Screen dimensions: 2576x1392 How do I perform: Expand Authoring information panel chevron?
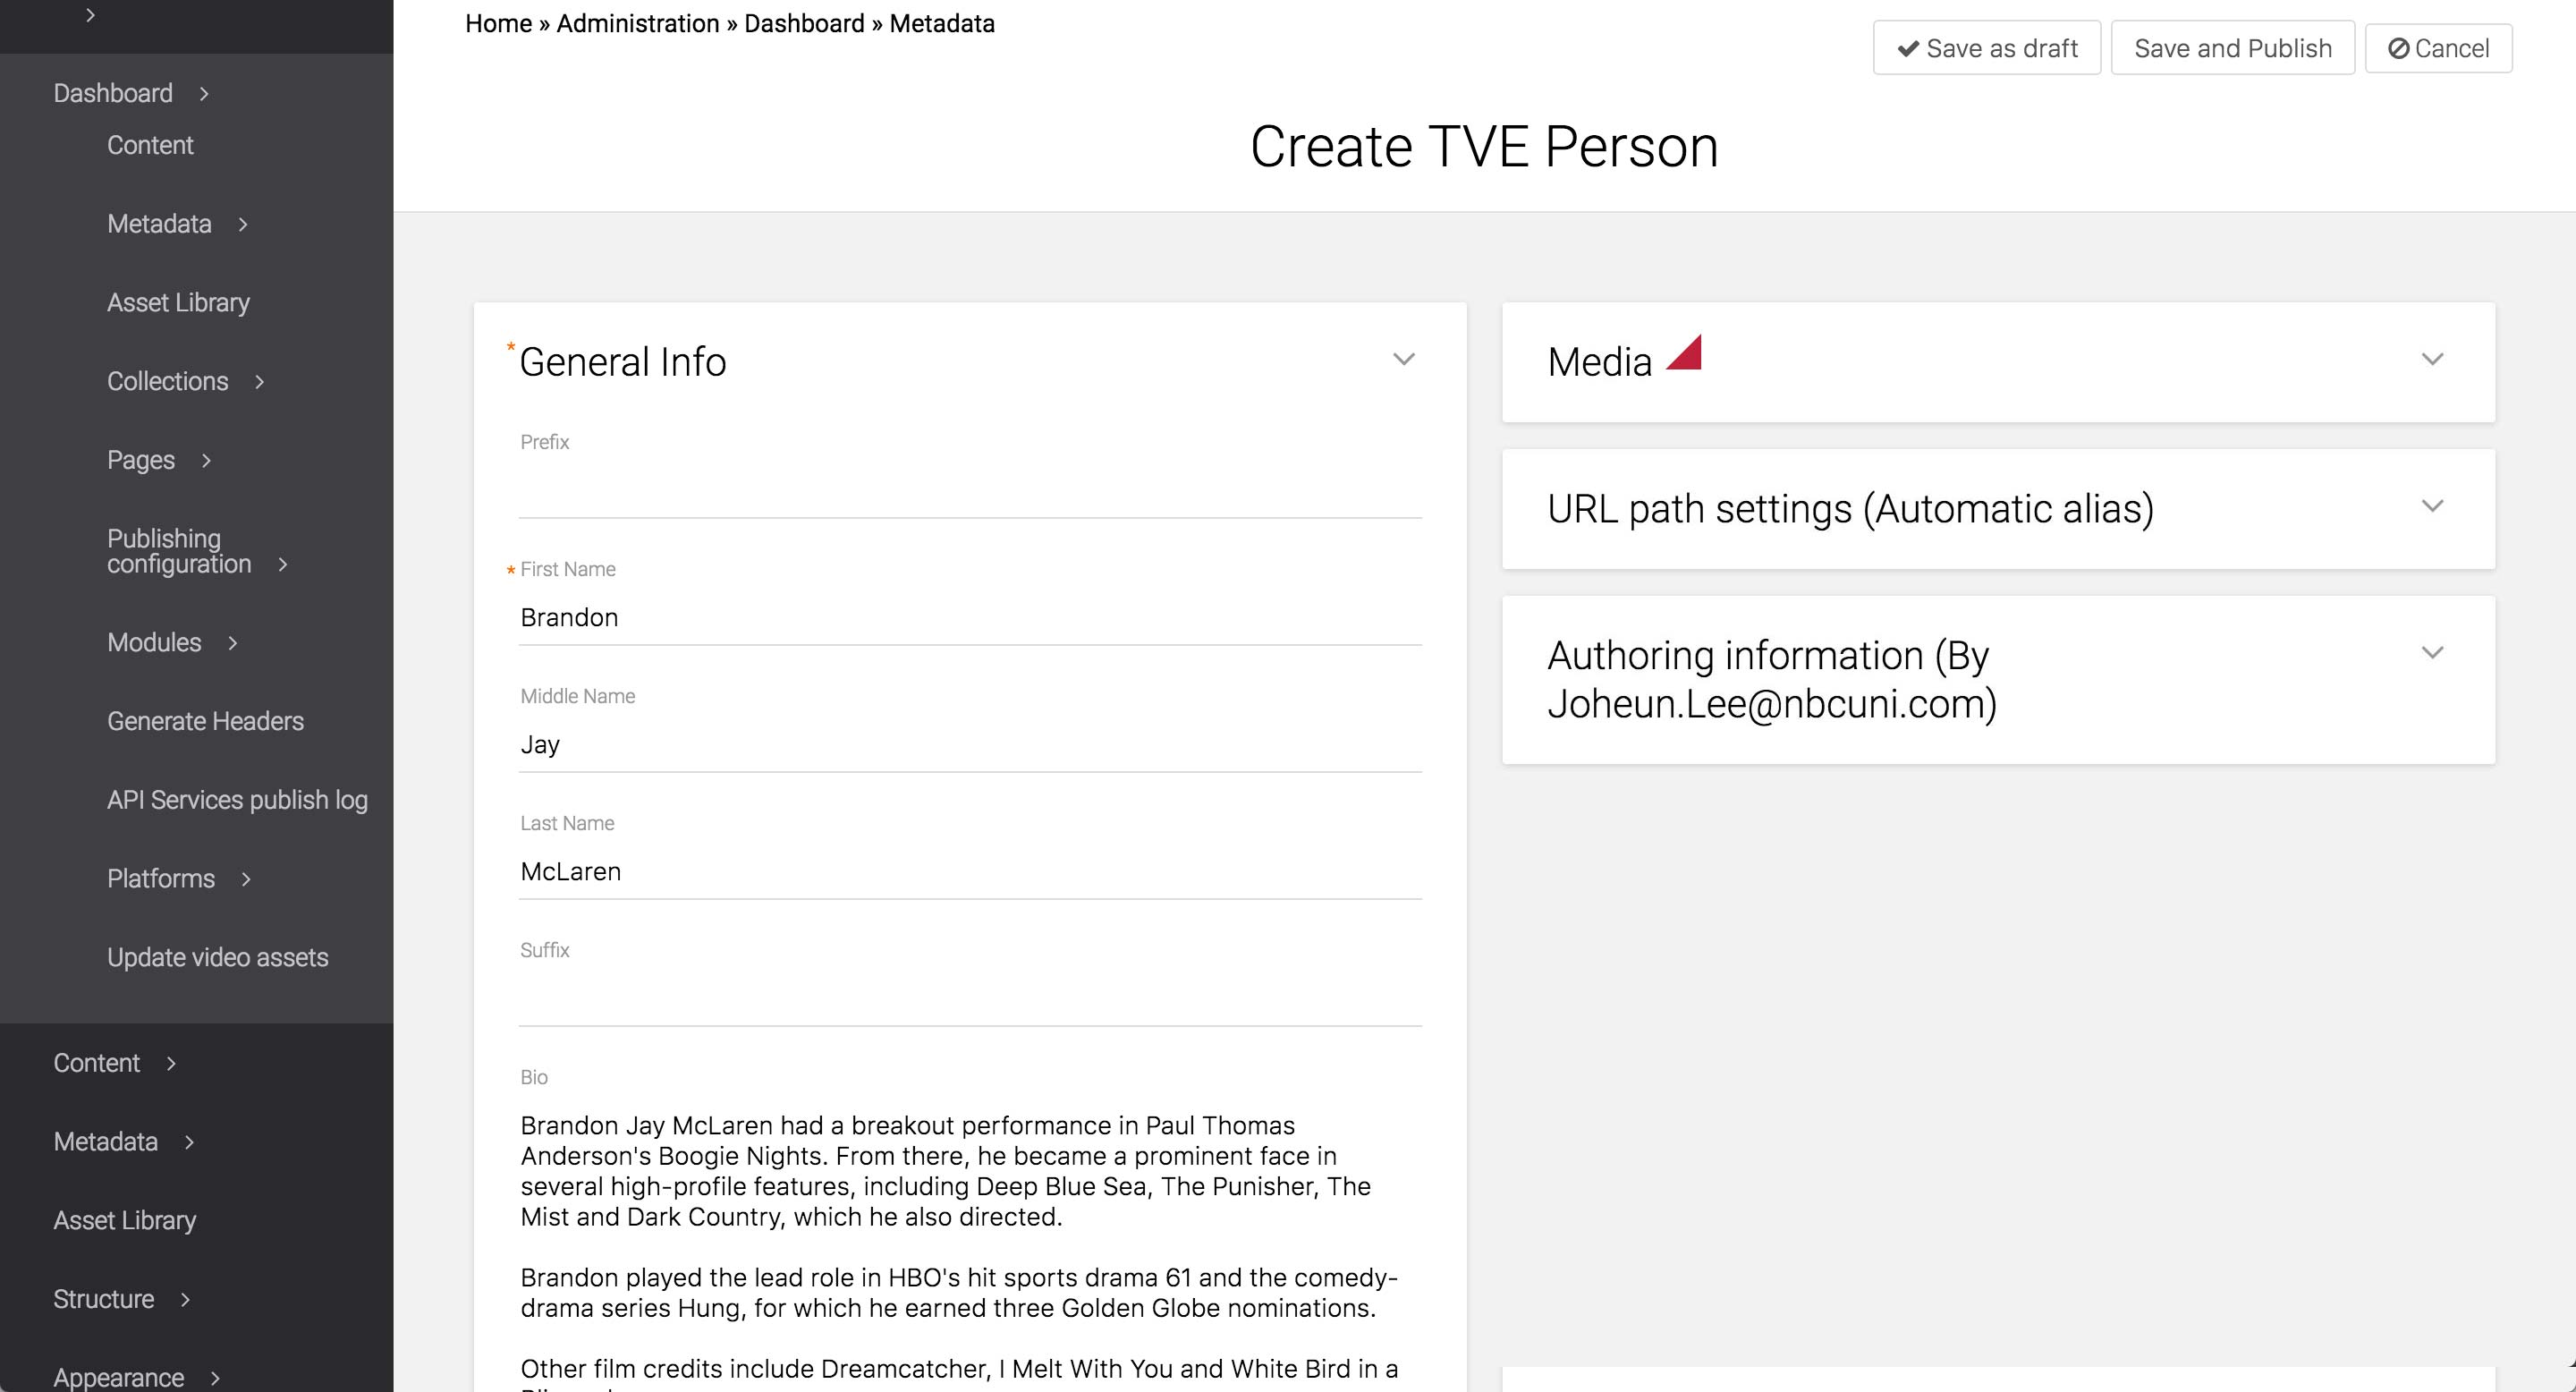coord(2432,654)
